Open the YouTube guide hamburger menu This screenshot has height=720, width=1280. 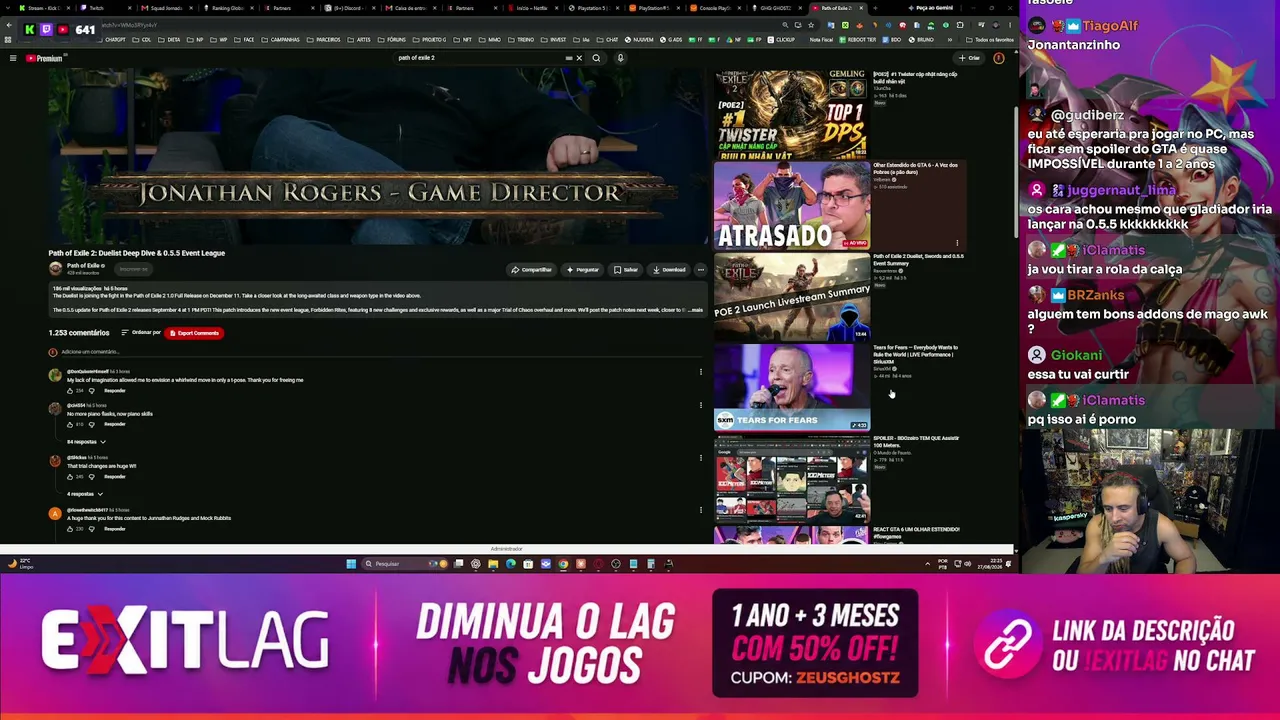click(x=12, y=58)
